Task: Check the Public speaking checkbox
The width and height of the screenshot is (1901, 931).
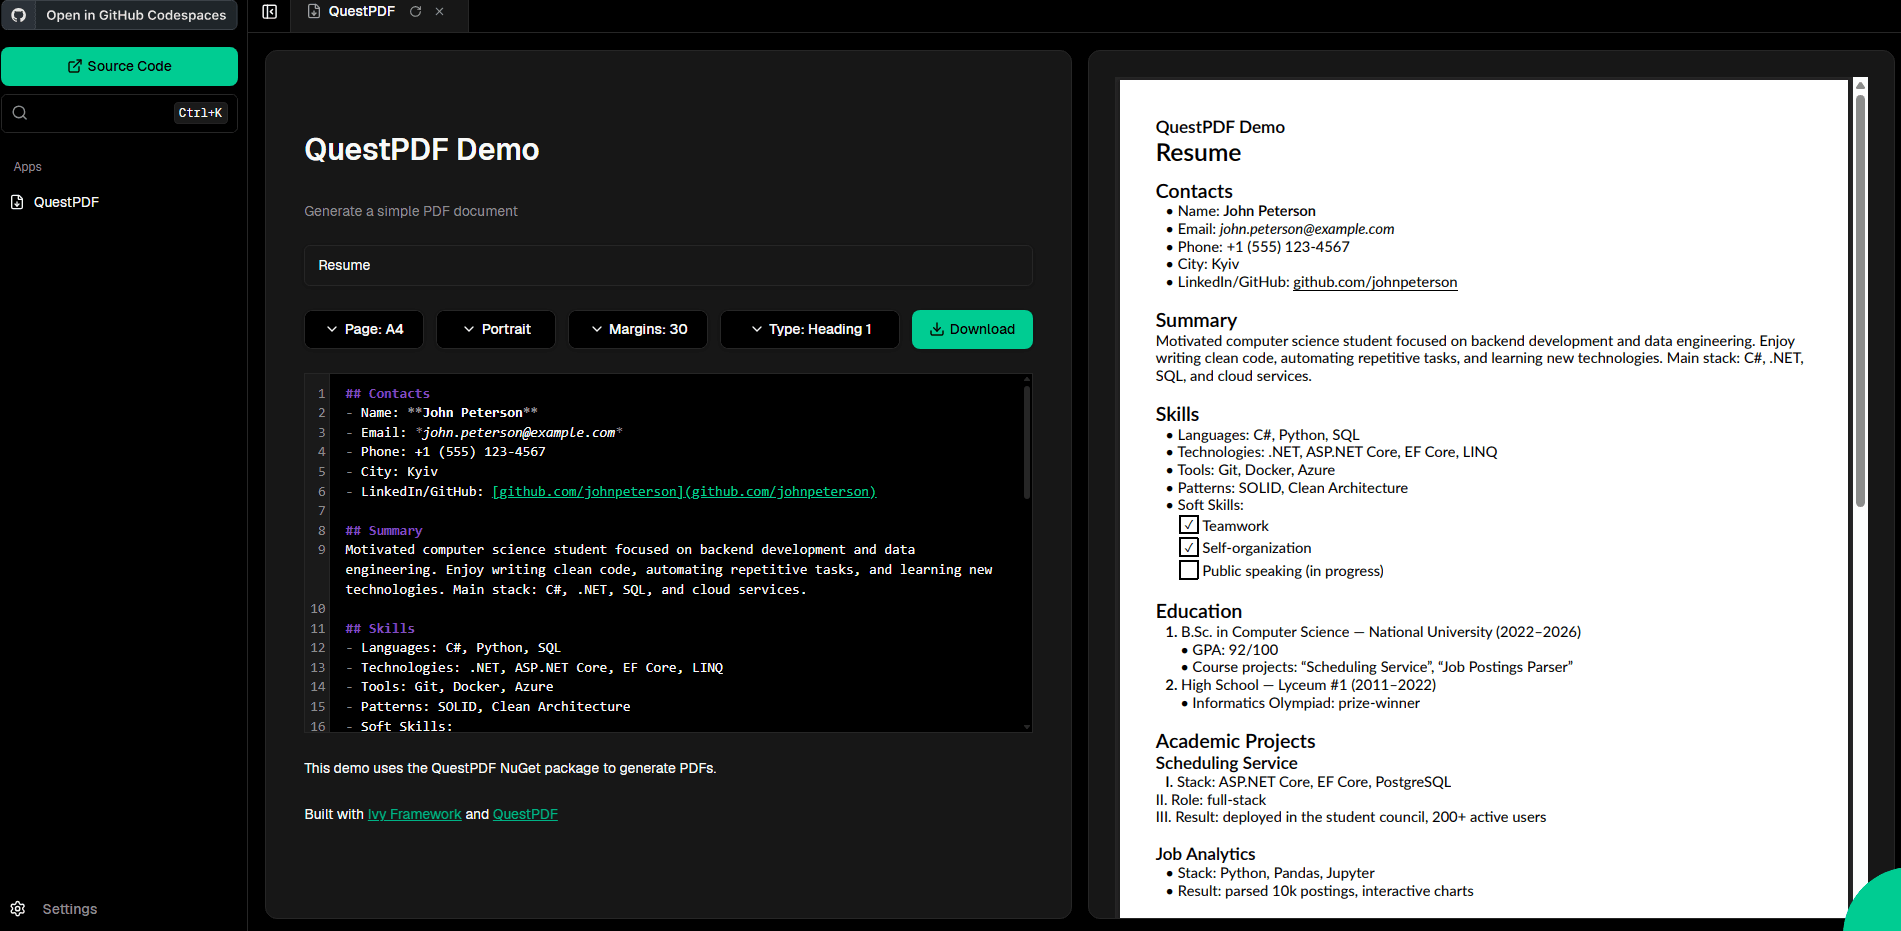Action: click(x=1188, y=570)
